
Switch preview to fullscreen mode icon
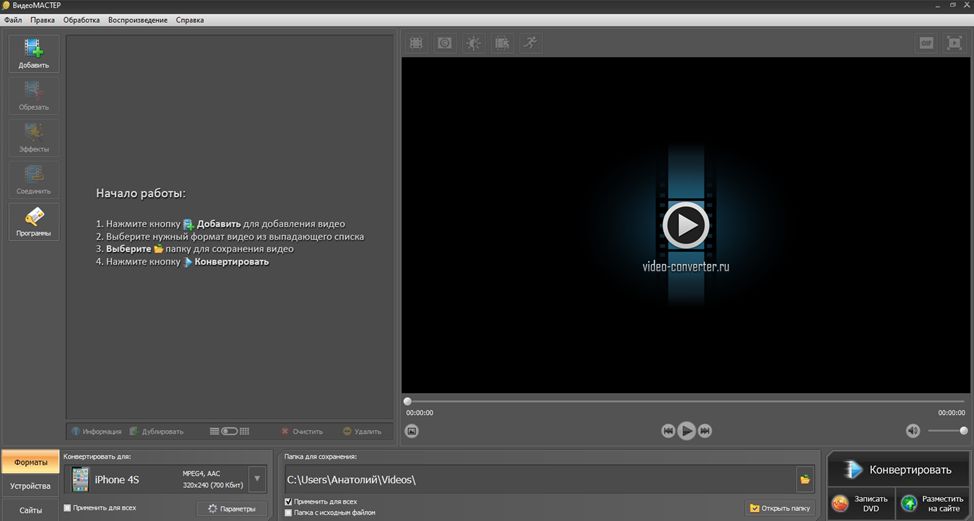pos(953,43)
